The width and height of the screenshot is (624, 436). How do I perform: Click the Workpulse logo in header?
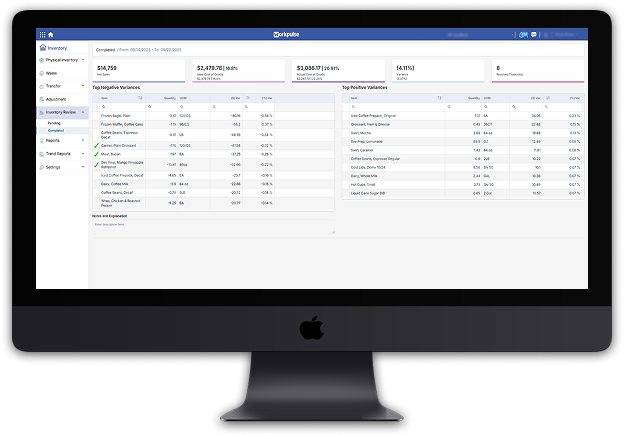(x=286, y=35)
